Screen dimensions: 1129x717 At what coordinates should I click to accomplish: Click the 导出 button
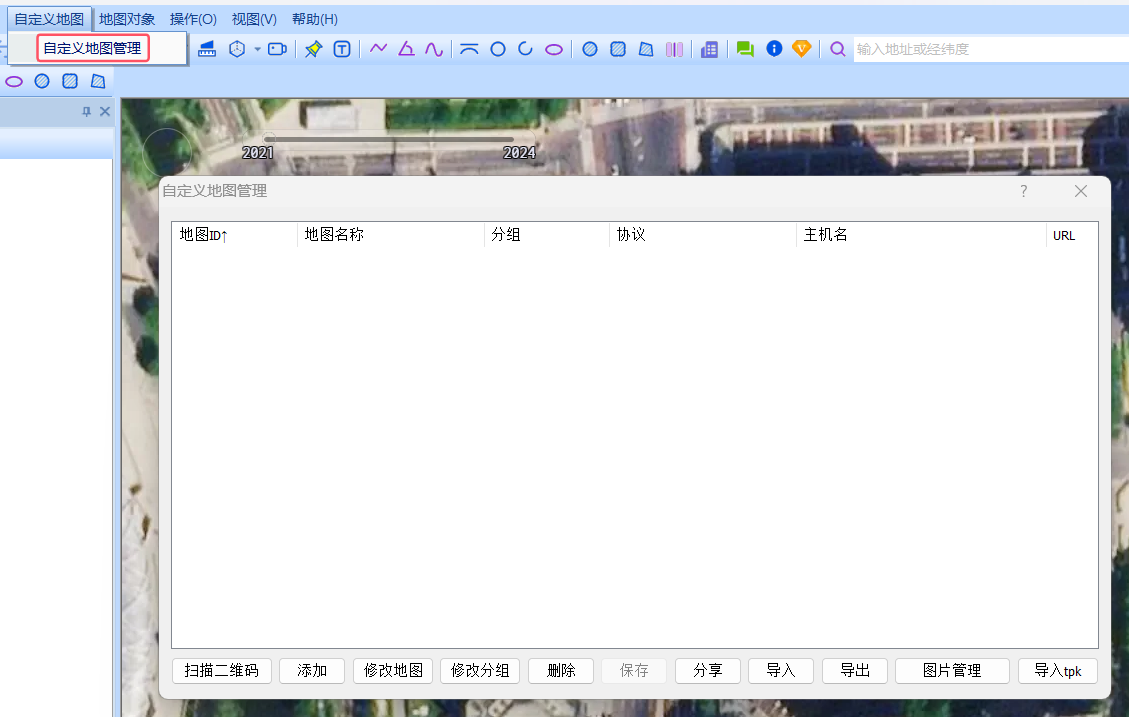(855, 671)
